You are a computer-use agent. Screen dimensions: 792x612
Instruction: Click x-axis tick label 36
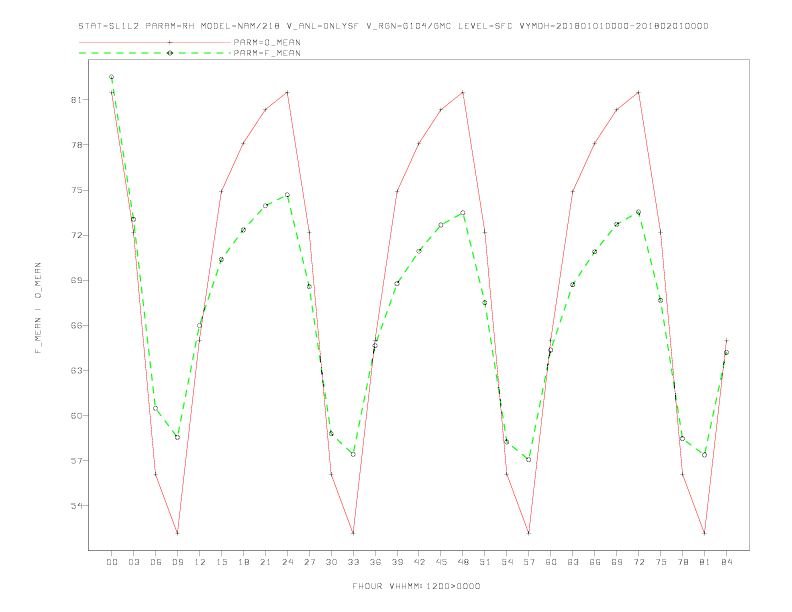pos(375,562)
